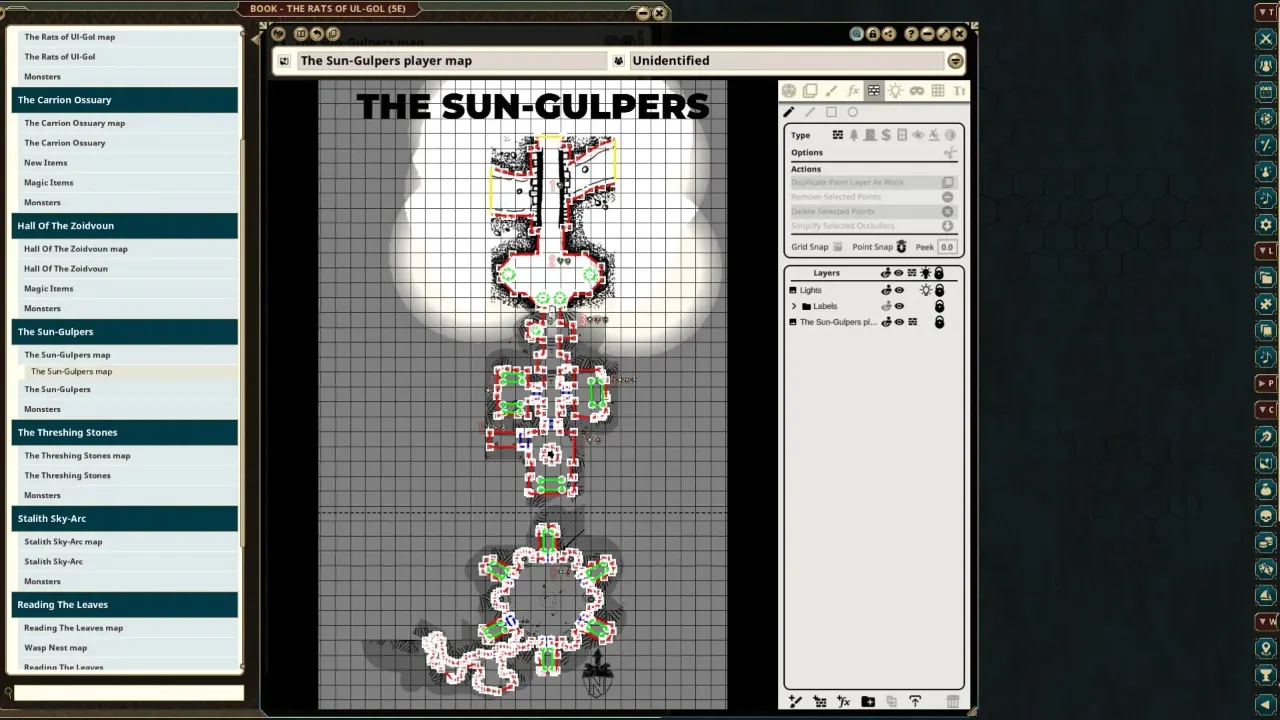The height and width of the screenshot is (720, 1280).
Task: Open The Threshing Stones map link
Action: [x=77, y=456]
